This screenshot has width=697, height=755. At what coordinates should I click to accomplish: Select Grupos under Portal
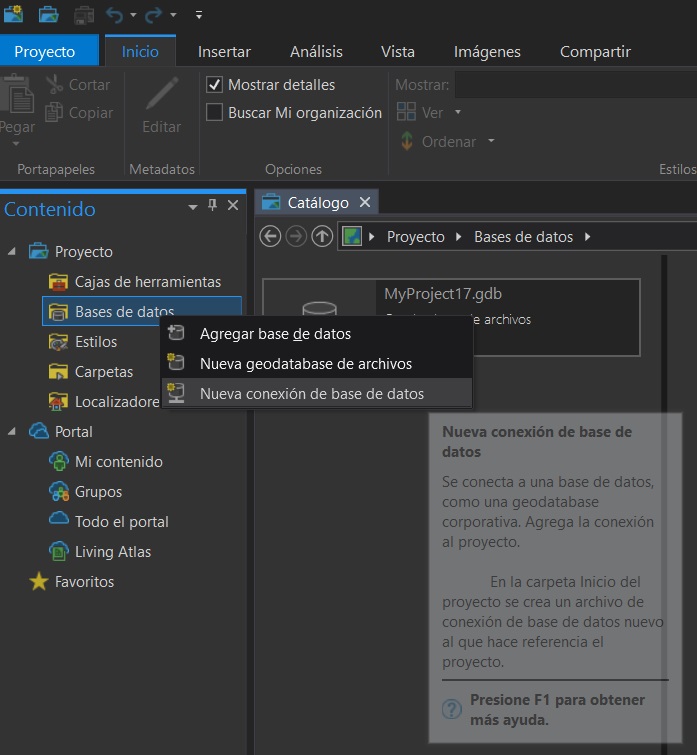86,492
